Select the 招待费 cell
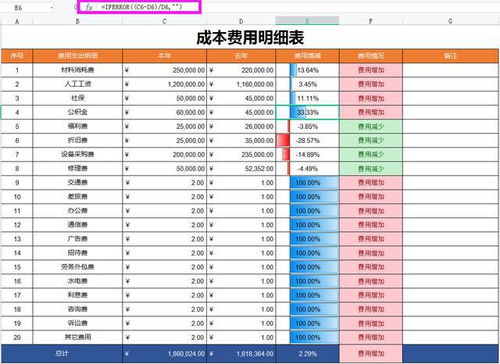 click(78, 253)
